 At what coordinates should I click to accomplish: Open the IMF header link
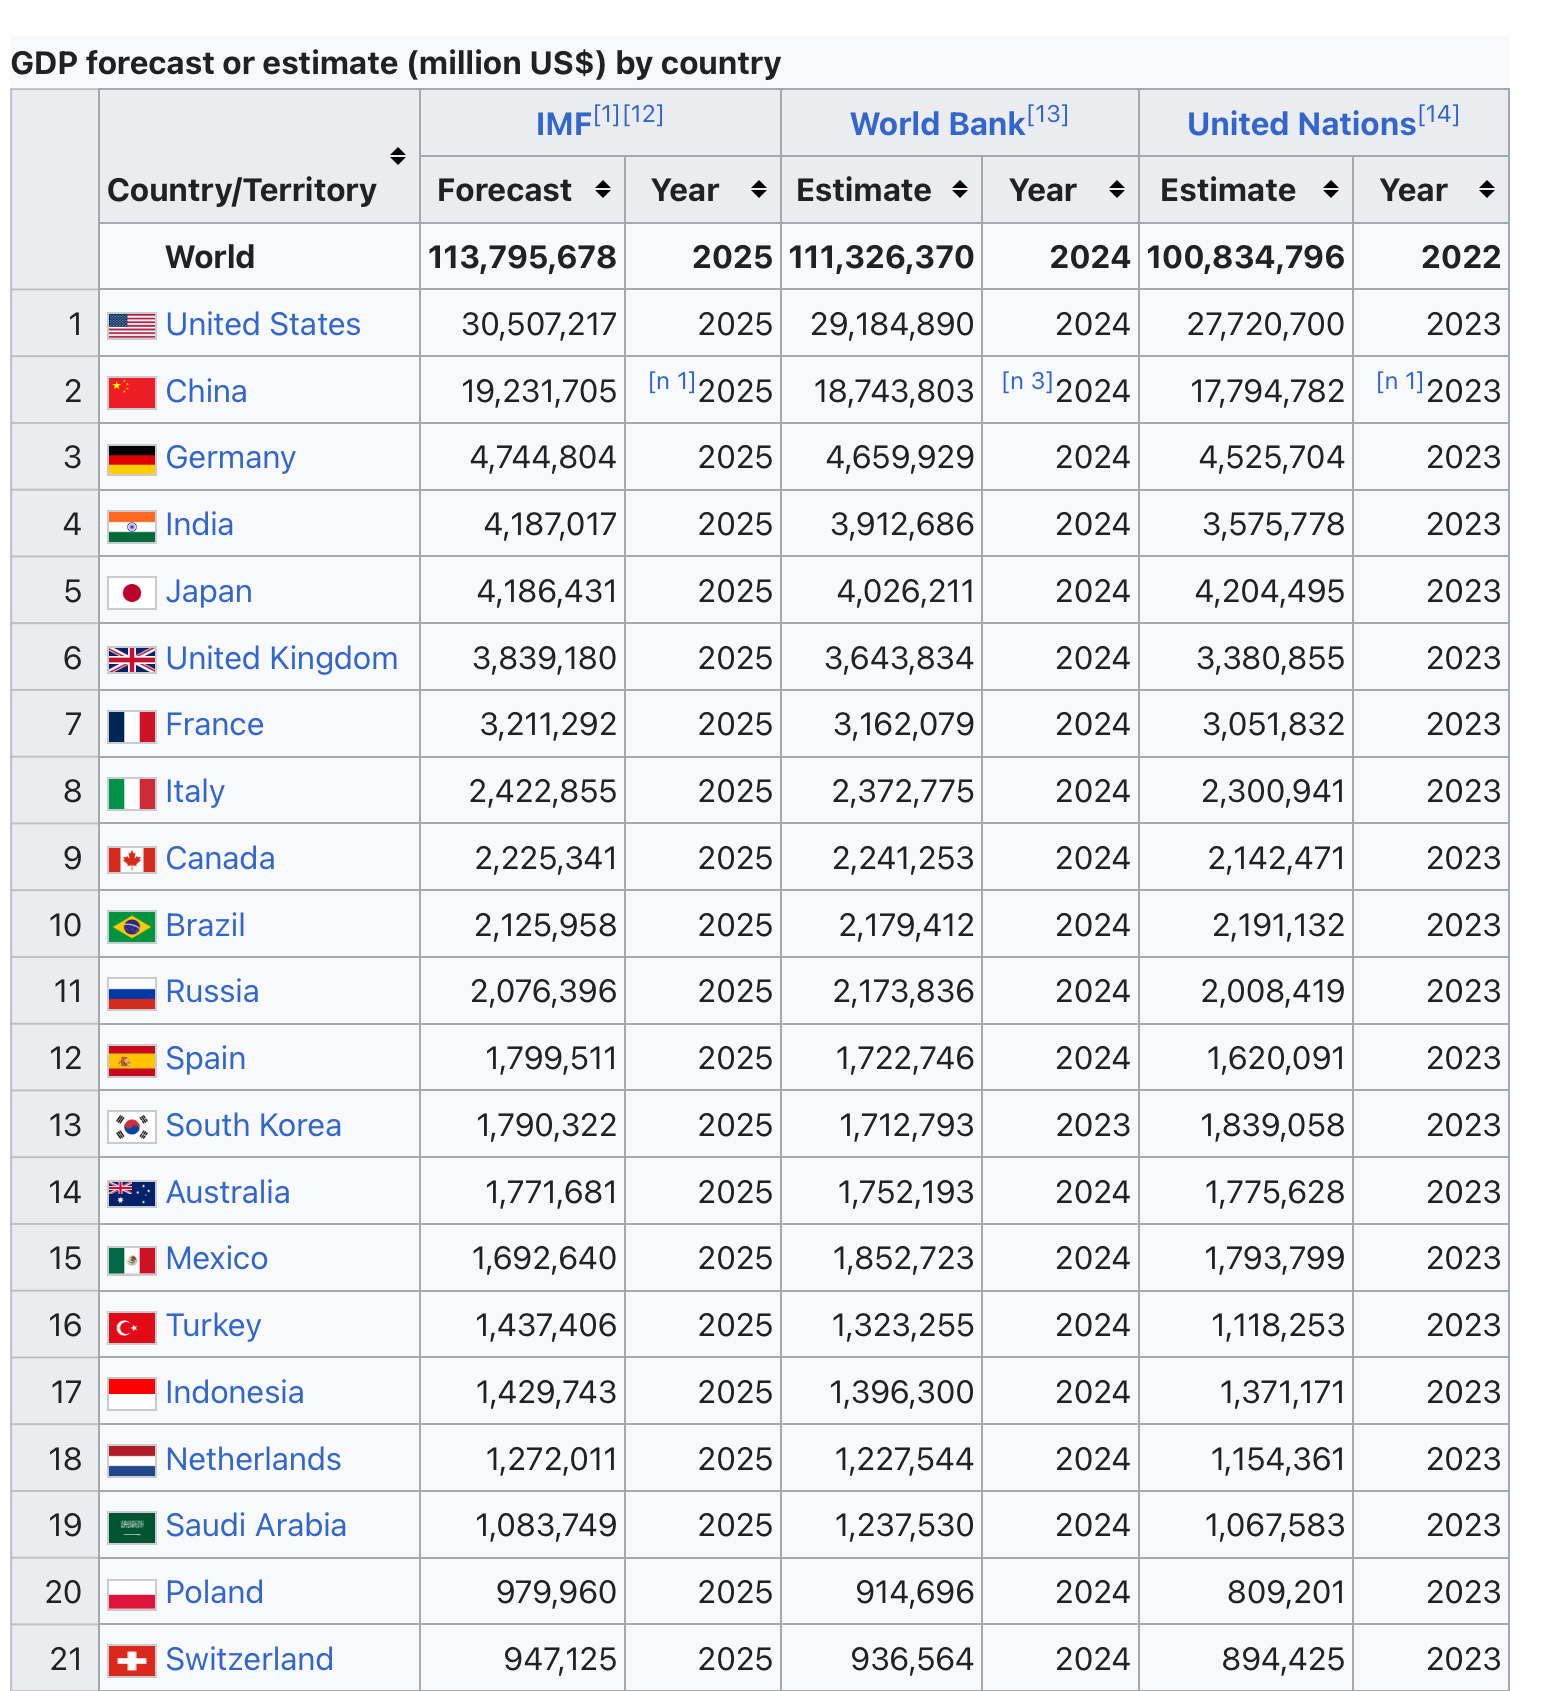click(564, 124)
